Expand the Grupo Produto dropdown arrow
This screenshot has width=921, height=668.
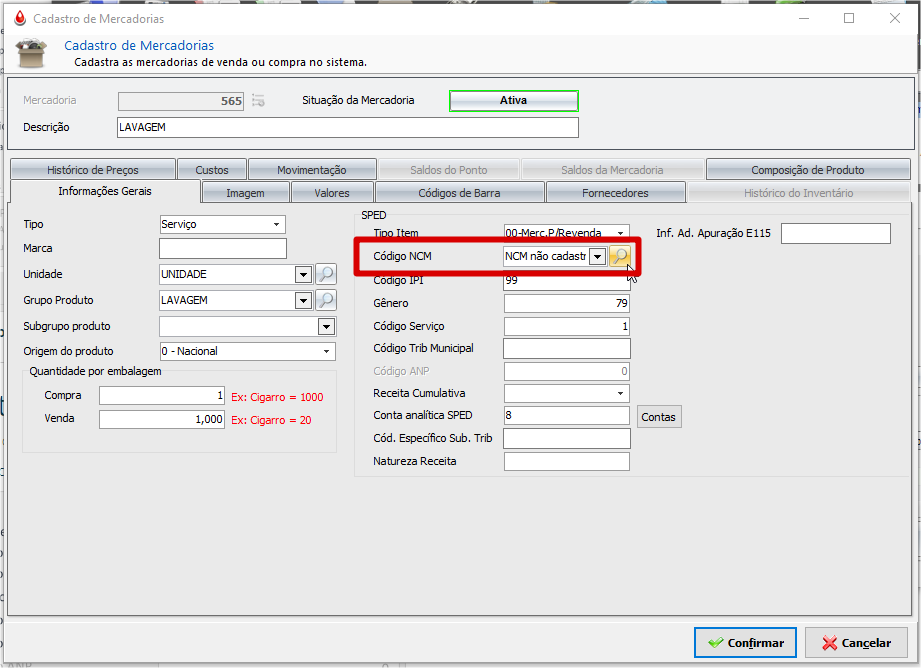303,301
